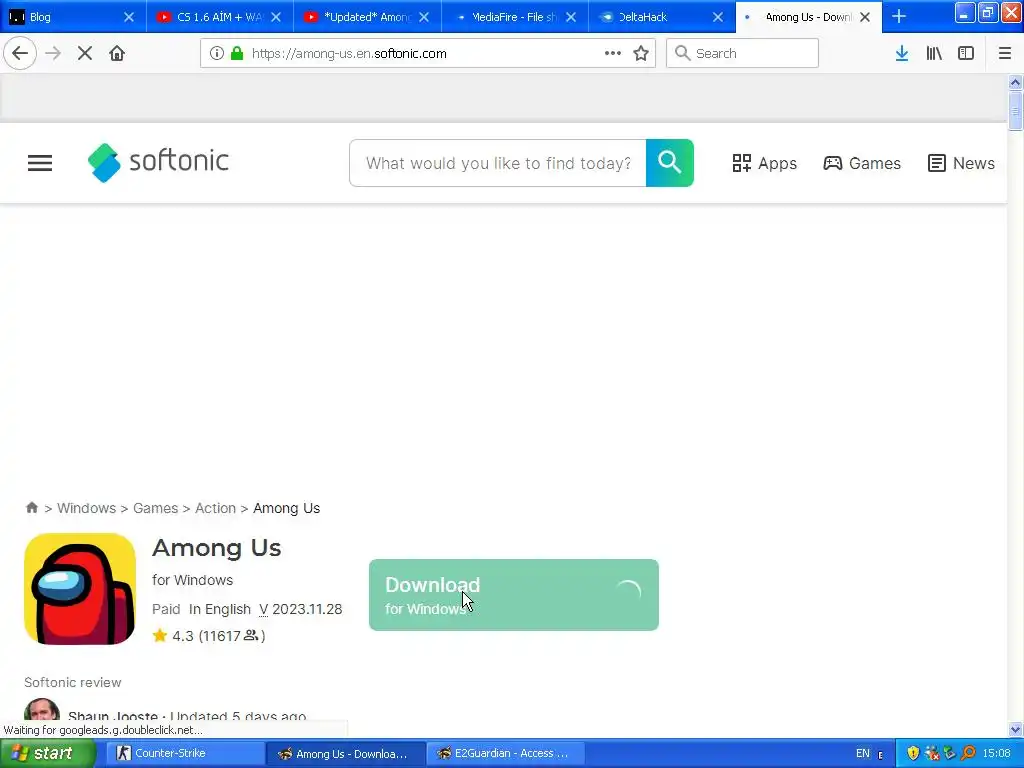
Task: Open the Games section on Softonic
Action: pos(861,163)
